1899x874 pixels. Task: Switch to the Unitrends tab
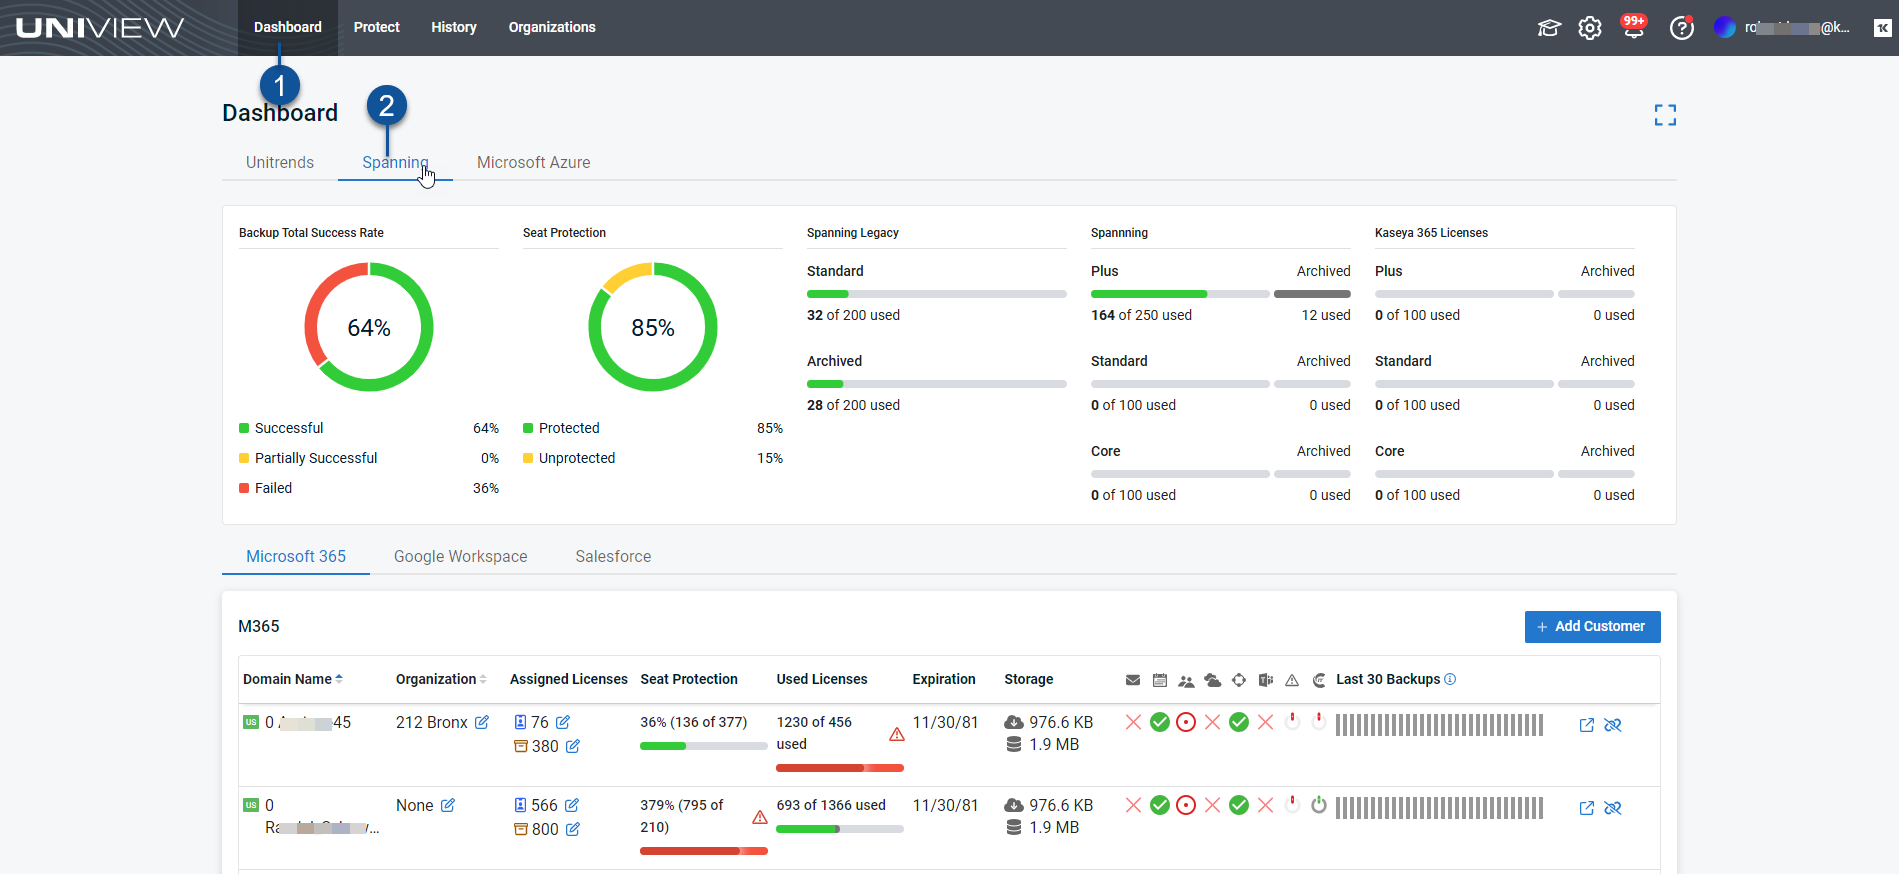[x=280, y=162]
